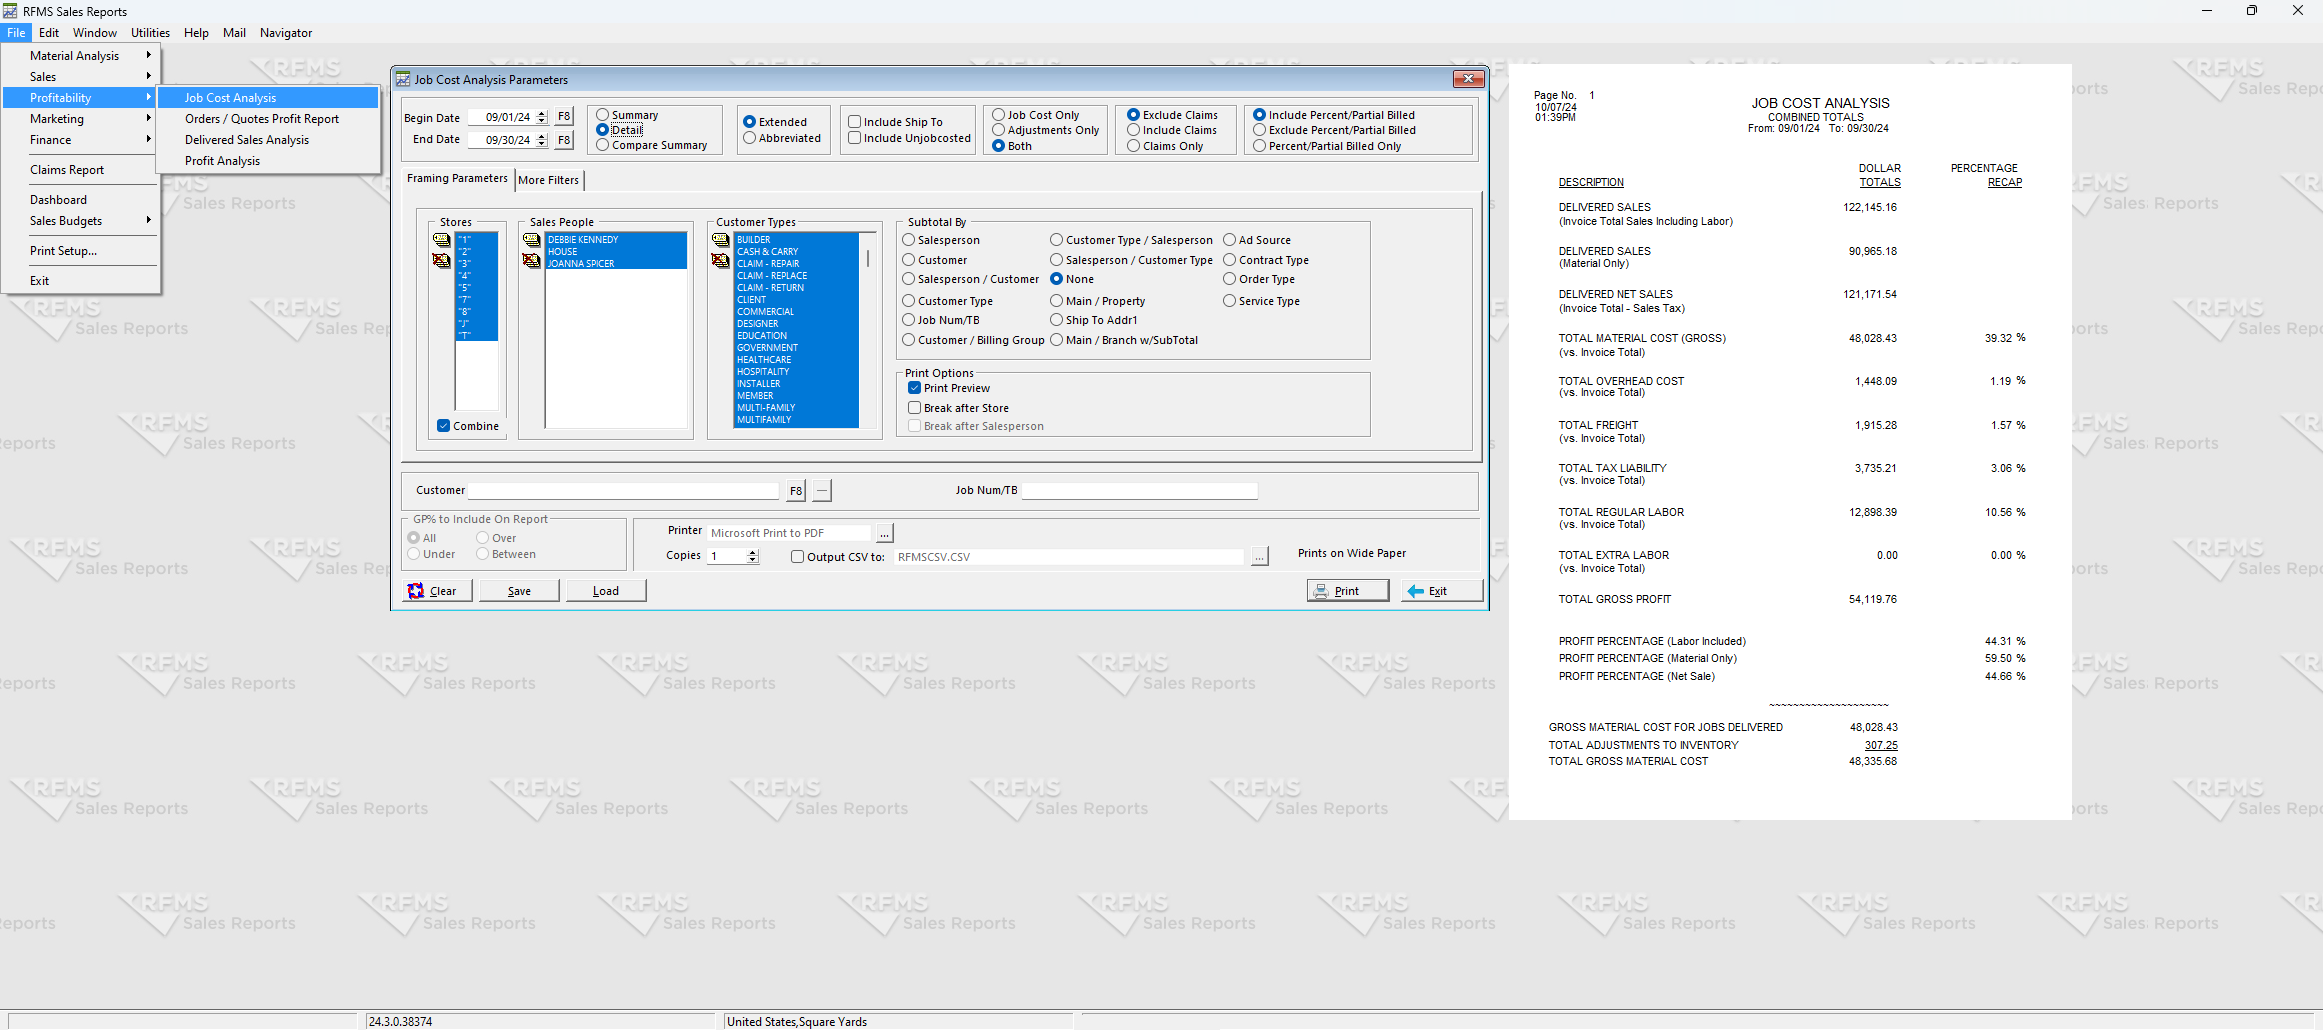
Task: Click select-all icon beside Stores list
Action: pos(441,240)
